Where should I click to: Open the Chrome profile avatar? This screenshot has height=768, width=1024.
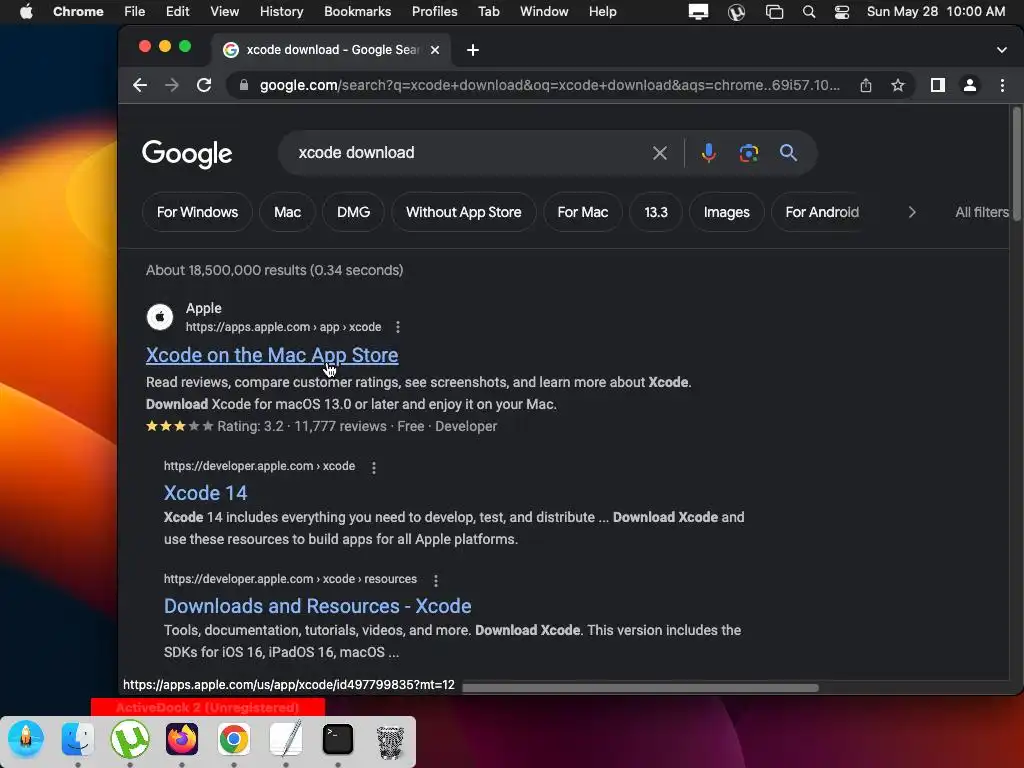(x=970, y=85)
